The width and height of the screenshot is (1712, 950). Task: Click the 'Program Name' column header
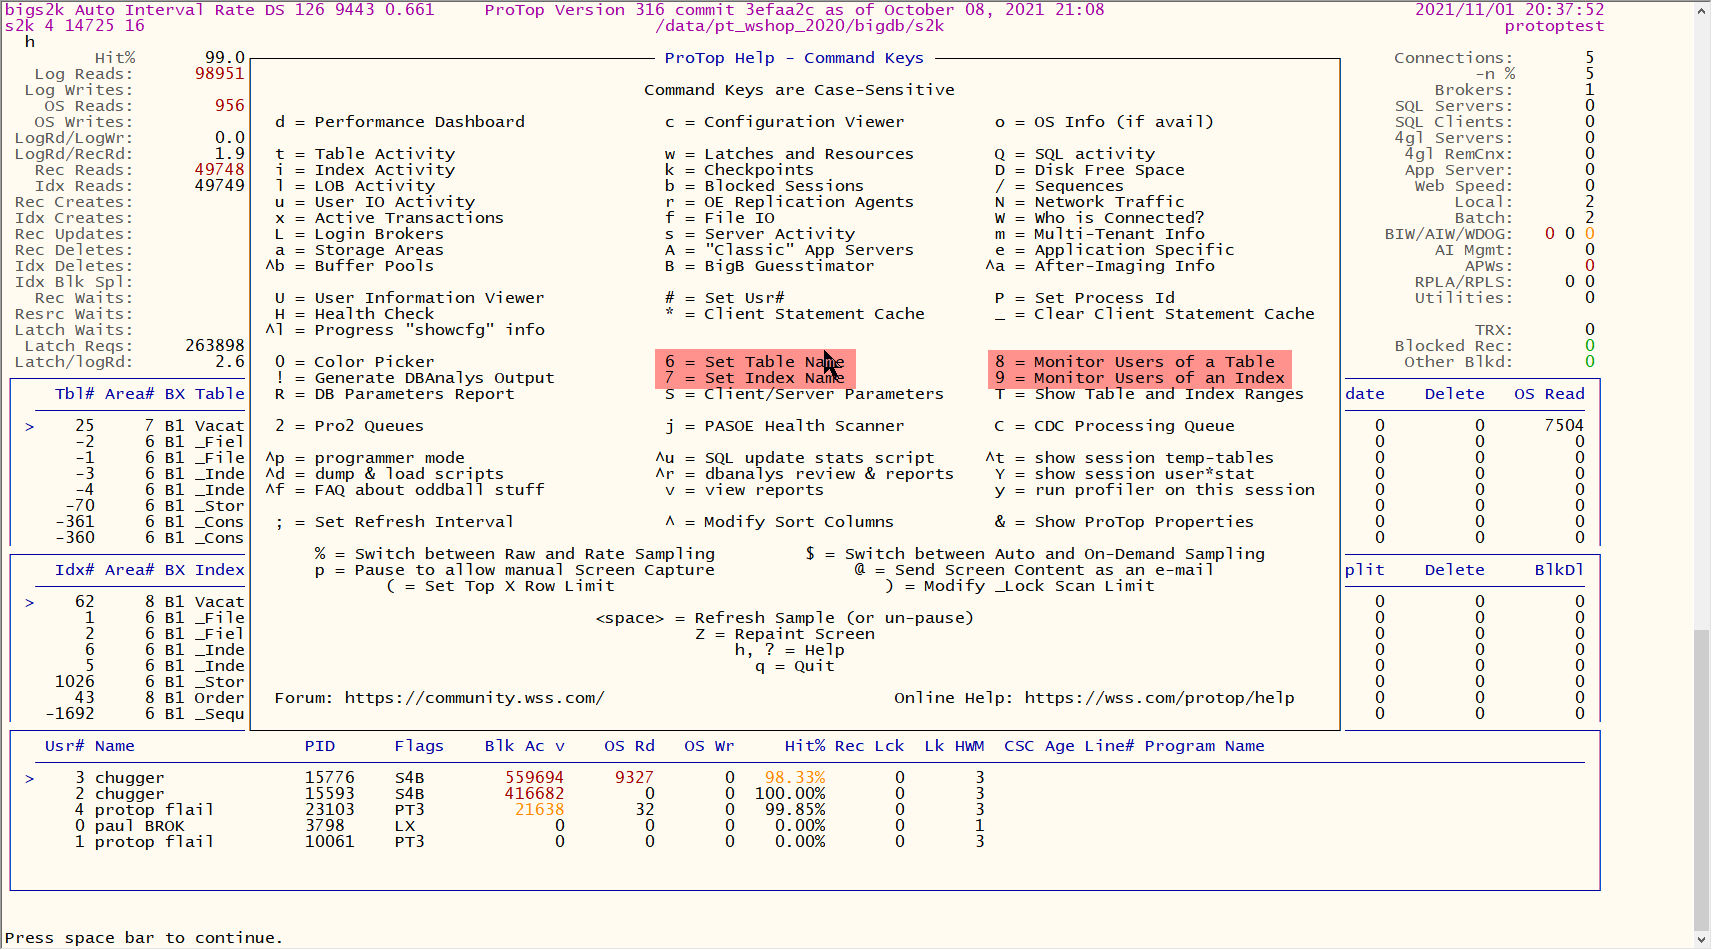coord(1205,746)
